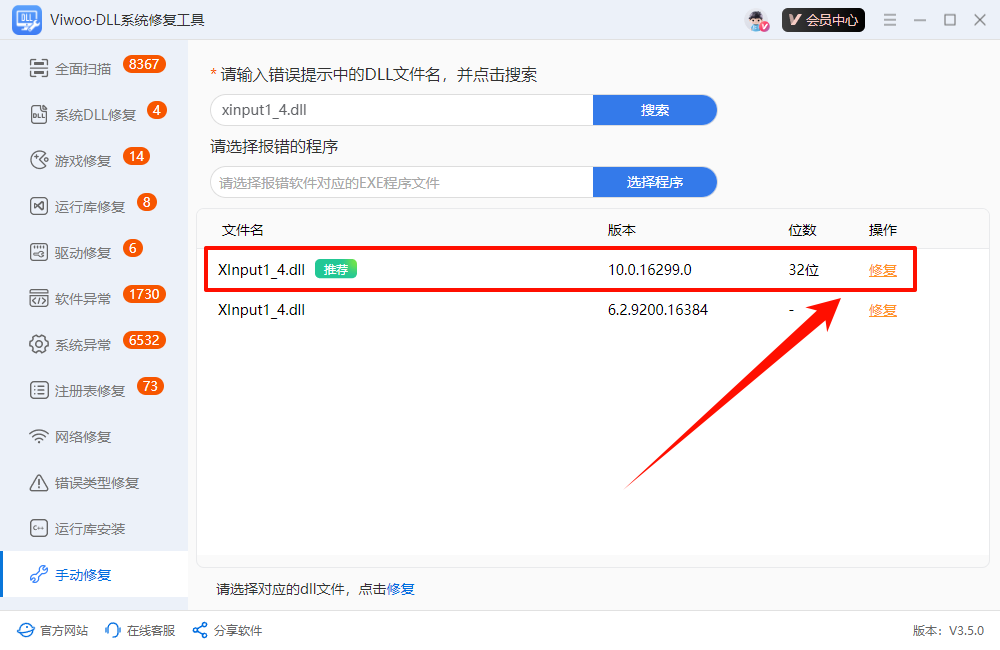The height and width of the screenshot is (650, 1000).
Task: Open the member center (会员中心) button
Action: coord(823,20)
